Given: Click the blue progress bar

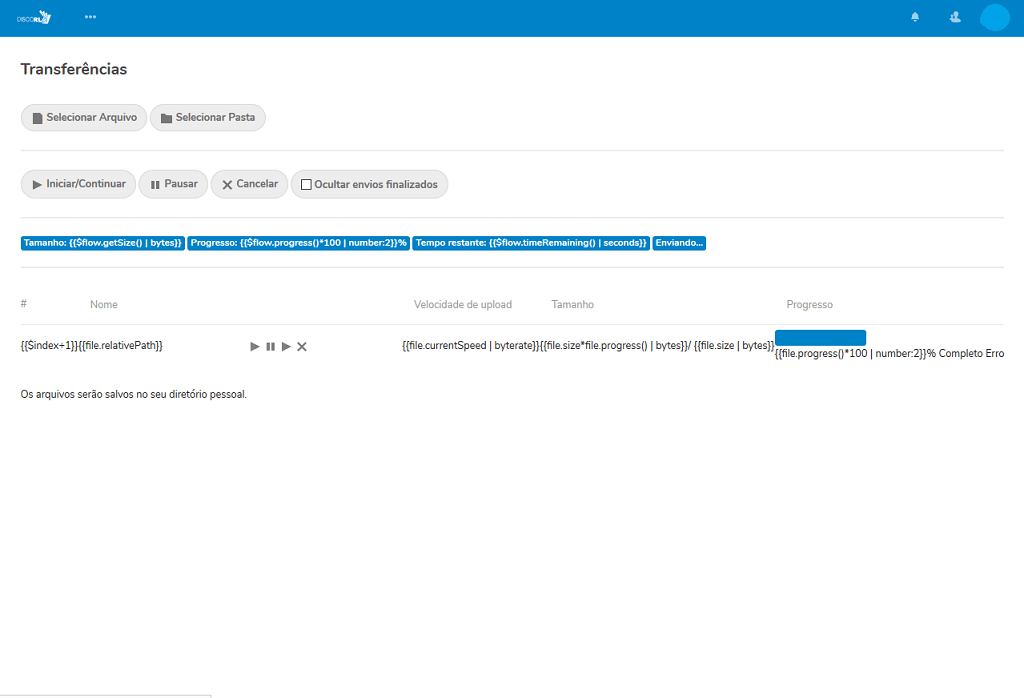Looking at the screenshot, I should (820, 337).
